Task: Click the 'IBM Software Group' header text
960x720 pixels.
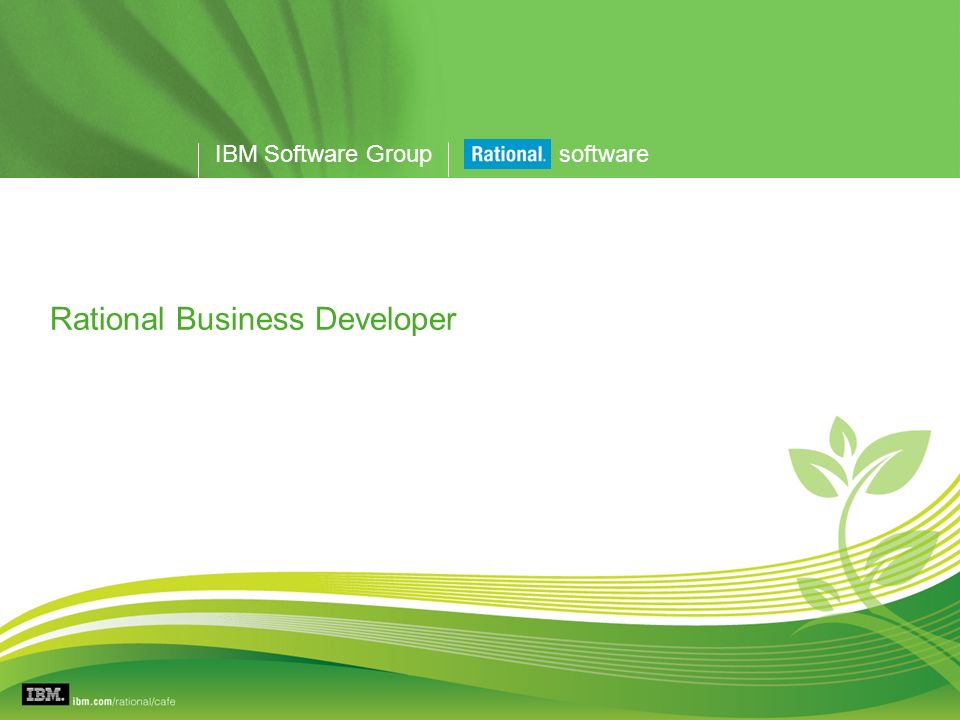Action: pyautogui.click(x=323, y=154)
